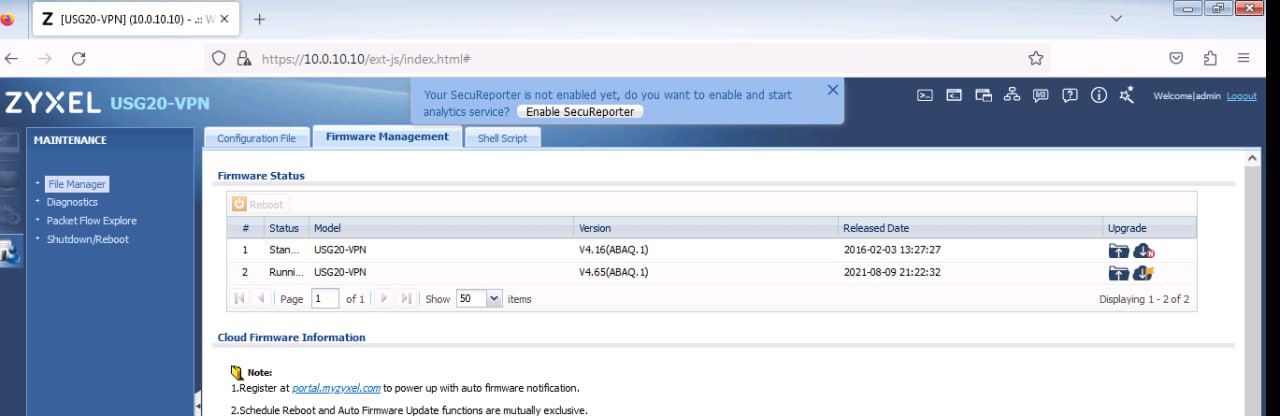Click the Dashboard monitor icon in left sidebar

[x=9, y=143]
